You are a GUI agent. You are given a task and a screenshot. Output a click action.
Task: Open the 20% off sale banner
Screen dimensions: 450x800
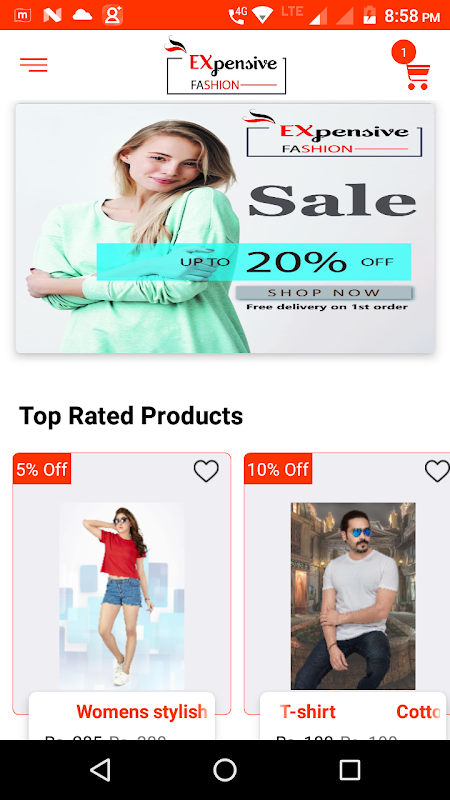click(x=225, y=228)
